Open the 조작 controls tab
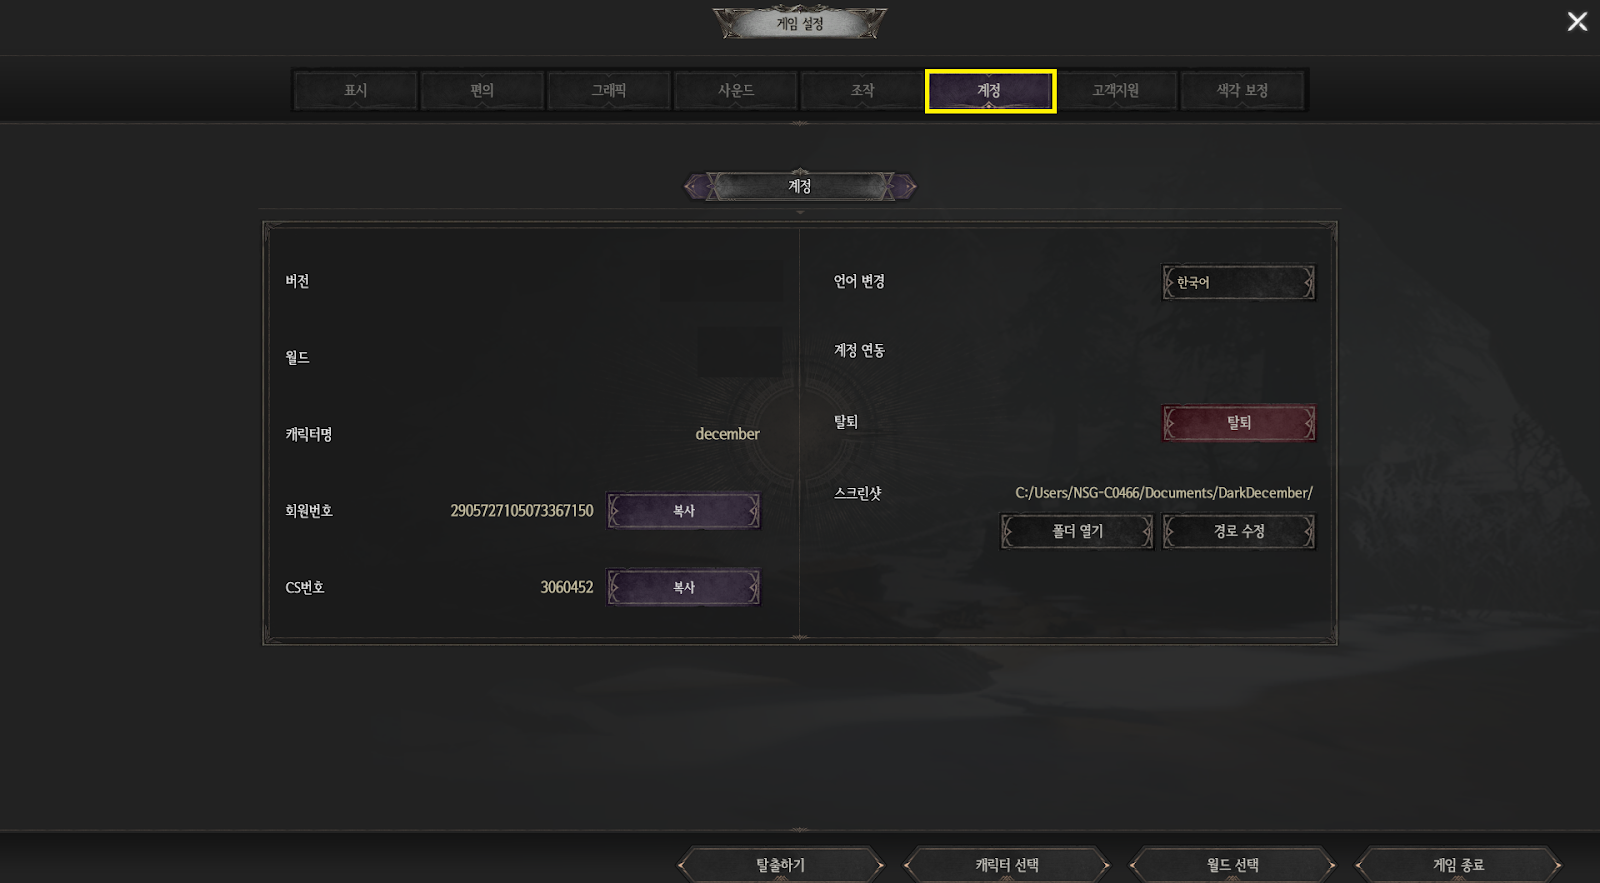This screenshot has width=1600, height=883. (863, 90)
